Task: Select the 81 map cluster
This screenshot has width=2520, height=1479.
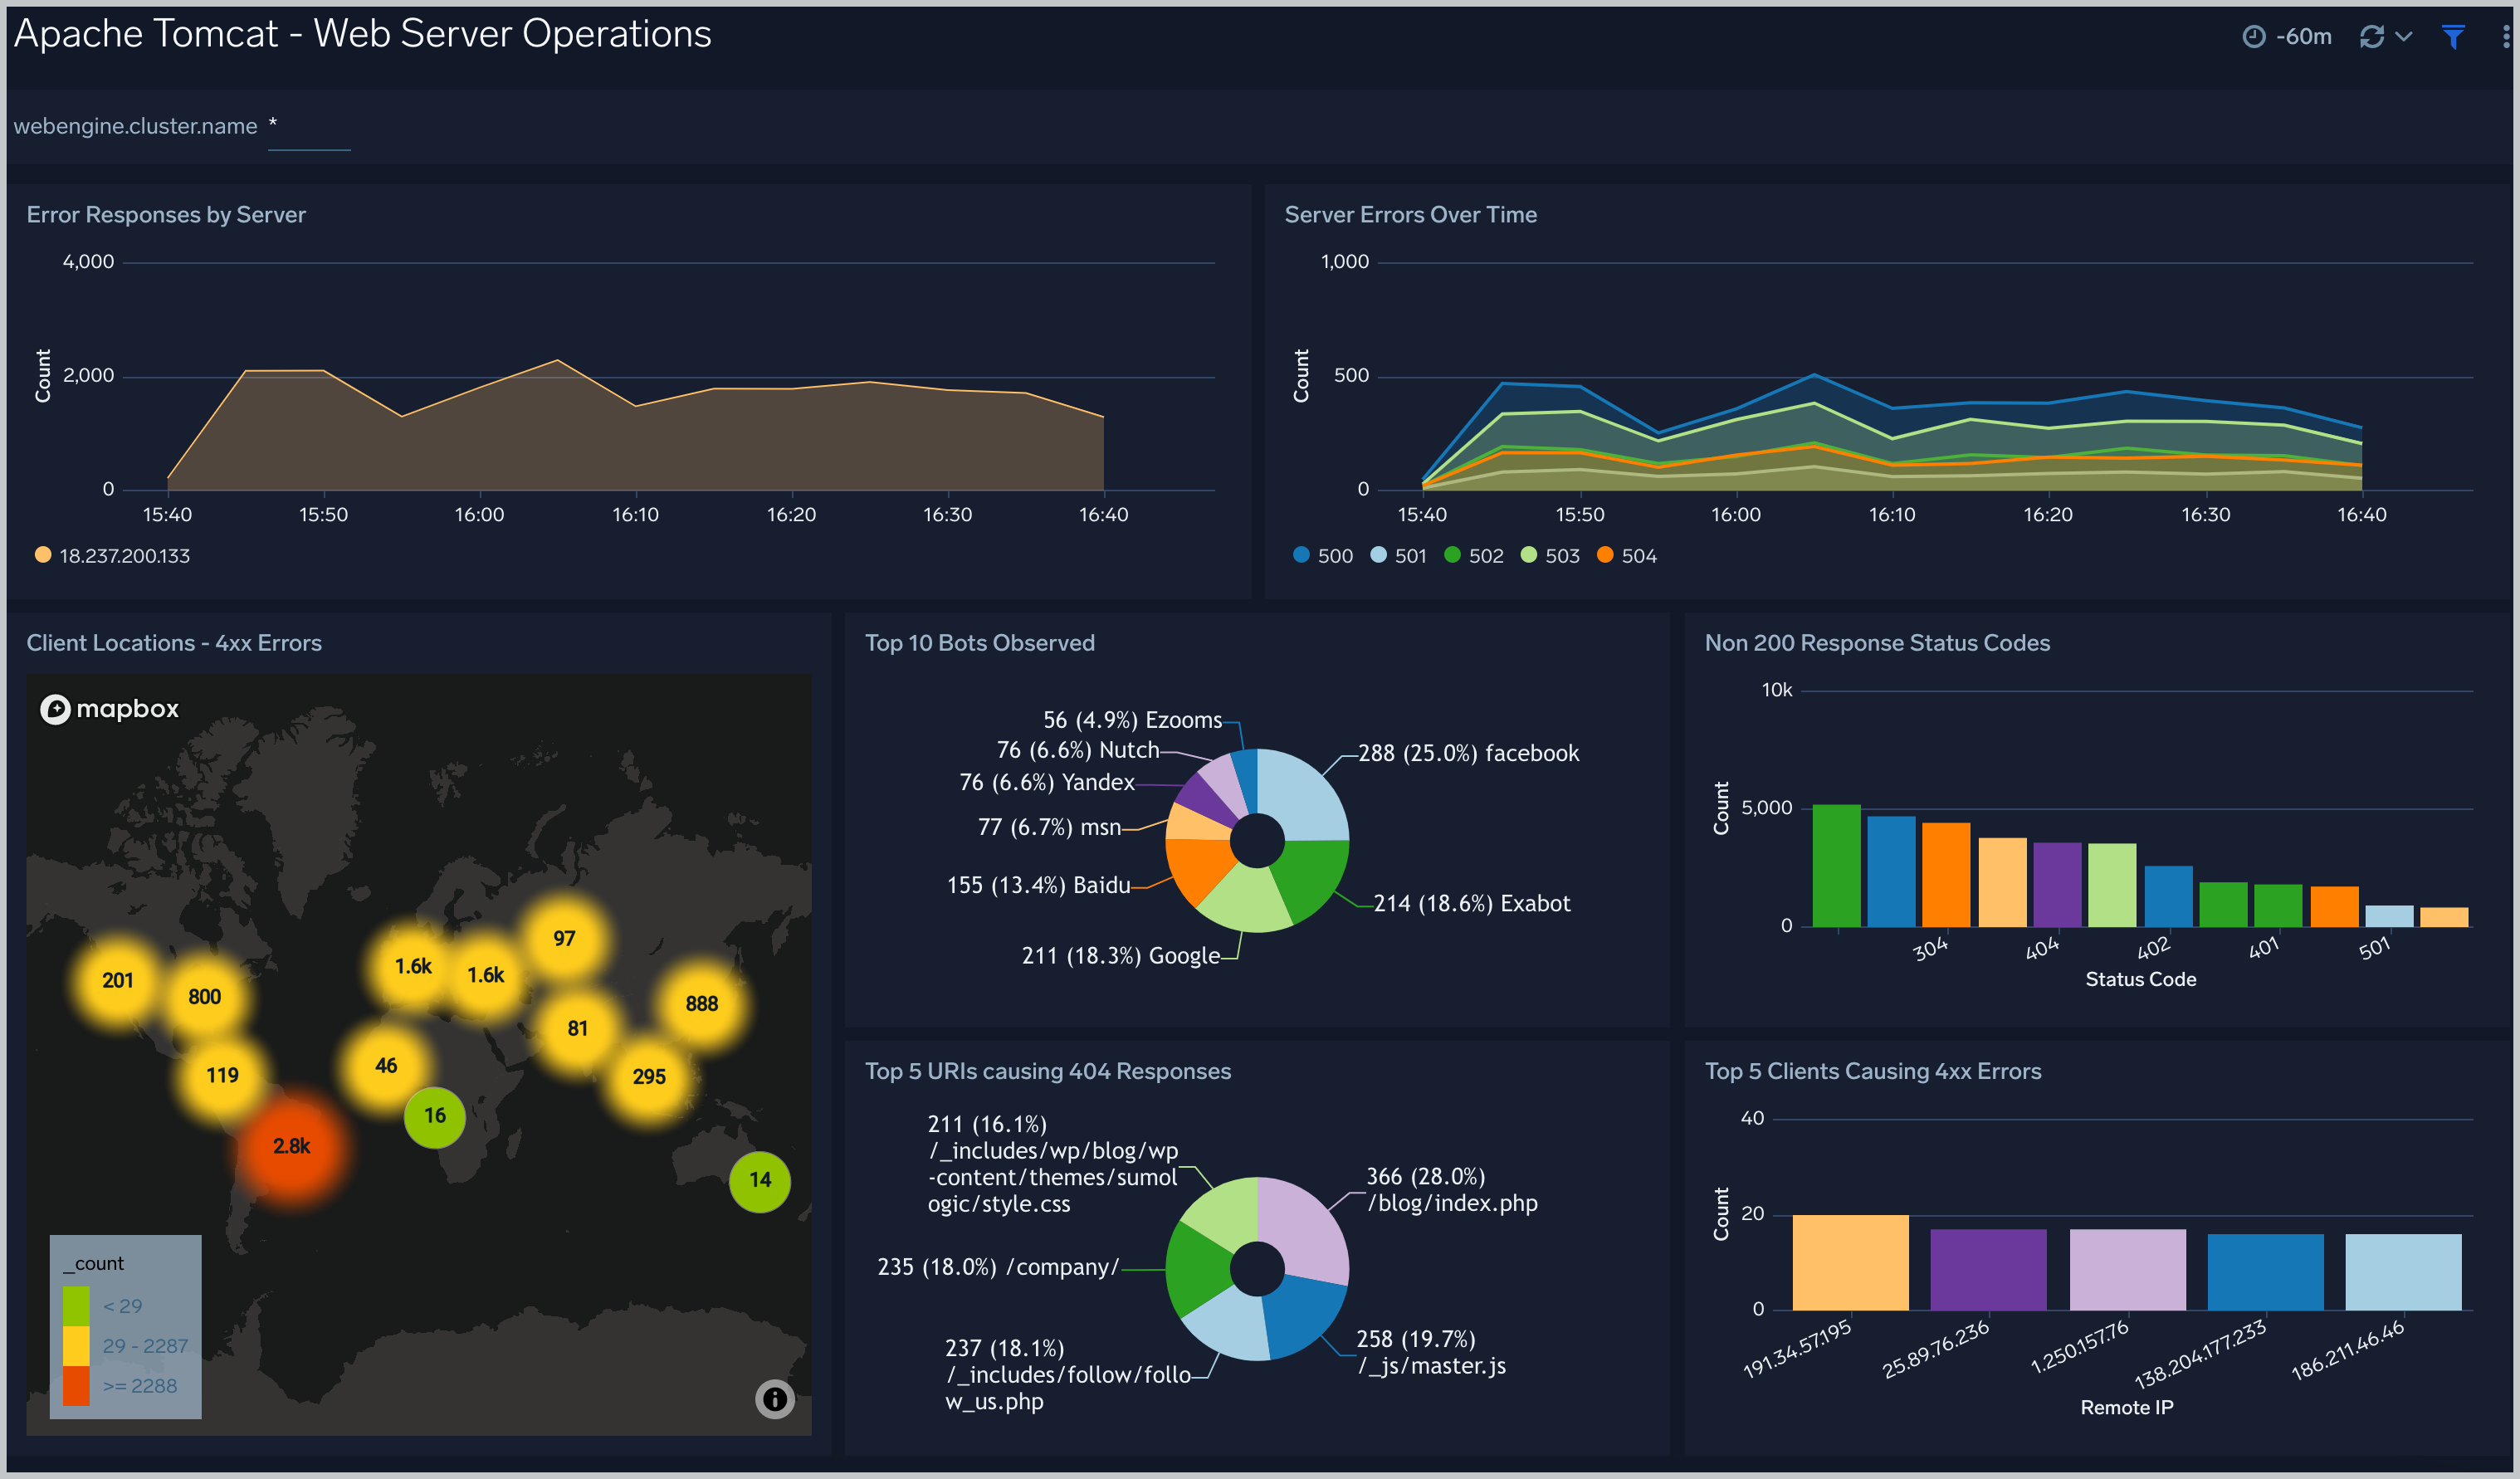Action: [x=577, y=1028]
